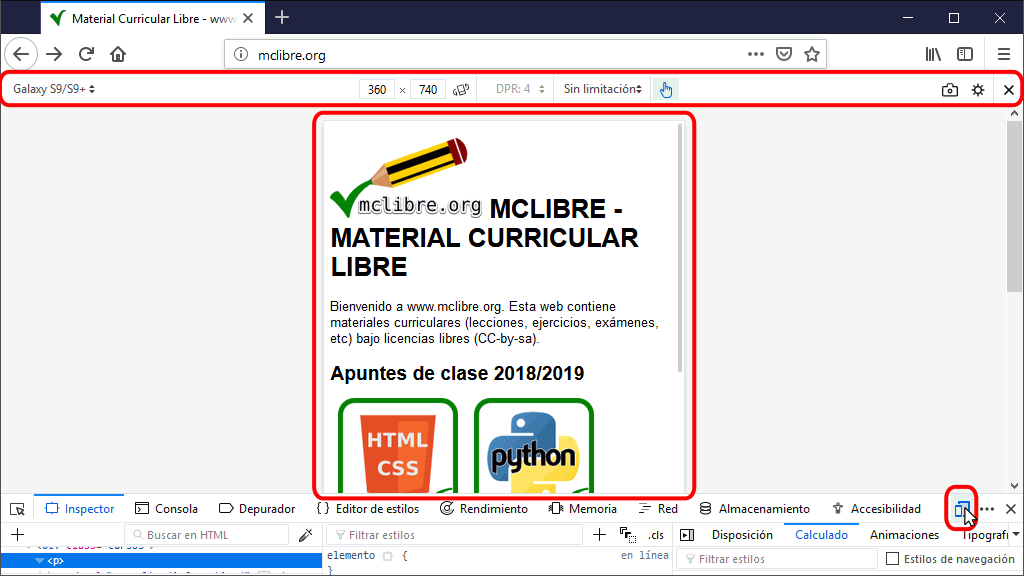Click the viewport width field showing 360
This screenshot has width=1024, height=576.
click(x=377, y=89)
